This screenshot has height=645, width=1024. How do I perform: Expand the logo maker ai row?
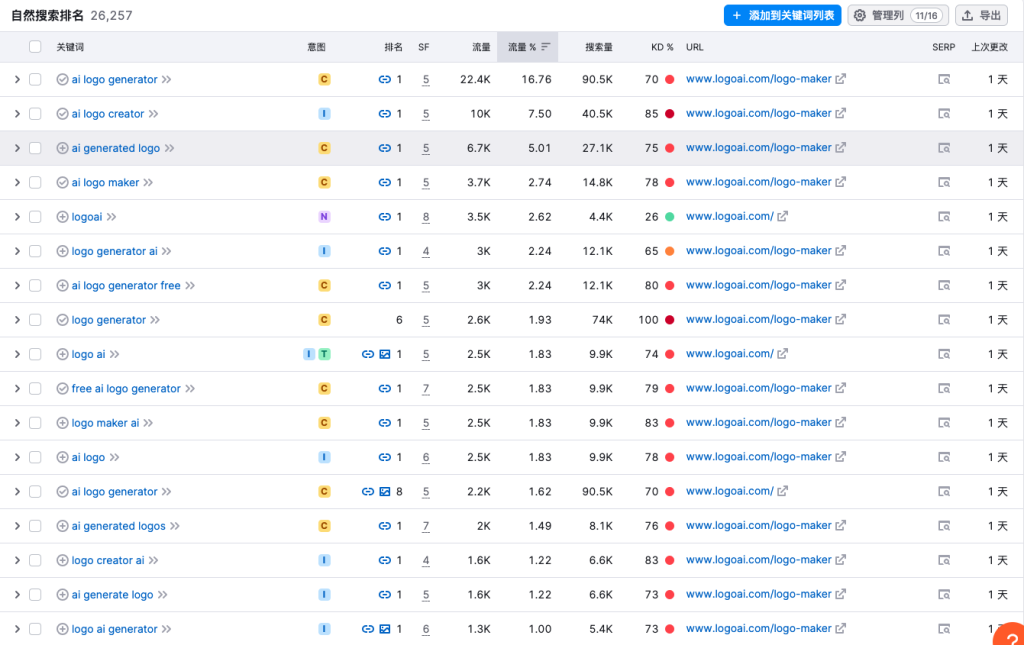[x=18, y=423]
